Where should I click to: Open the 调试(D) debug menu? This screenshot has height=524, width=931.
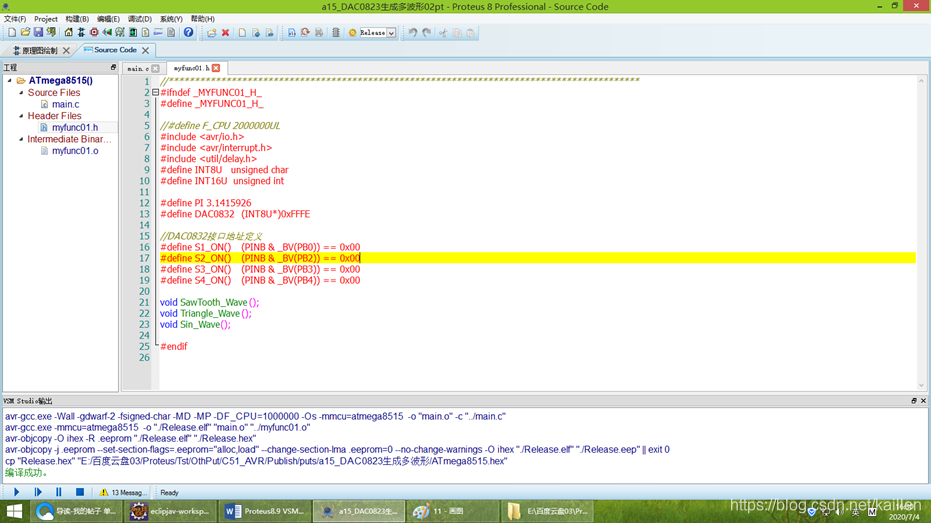click(140, 19)
